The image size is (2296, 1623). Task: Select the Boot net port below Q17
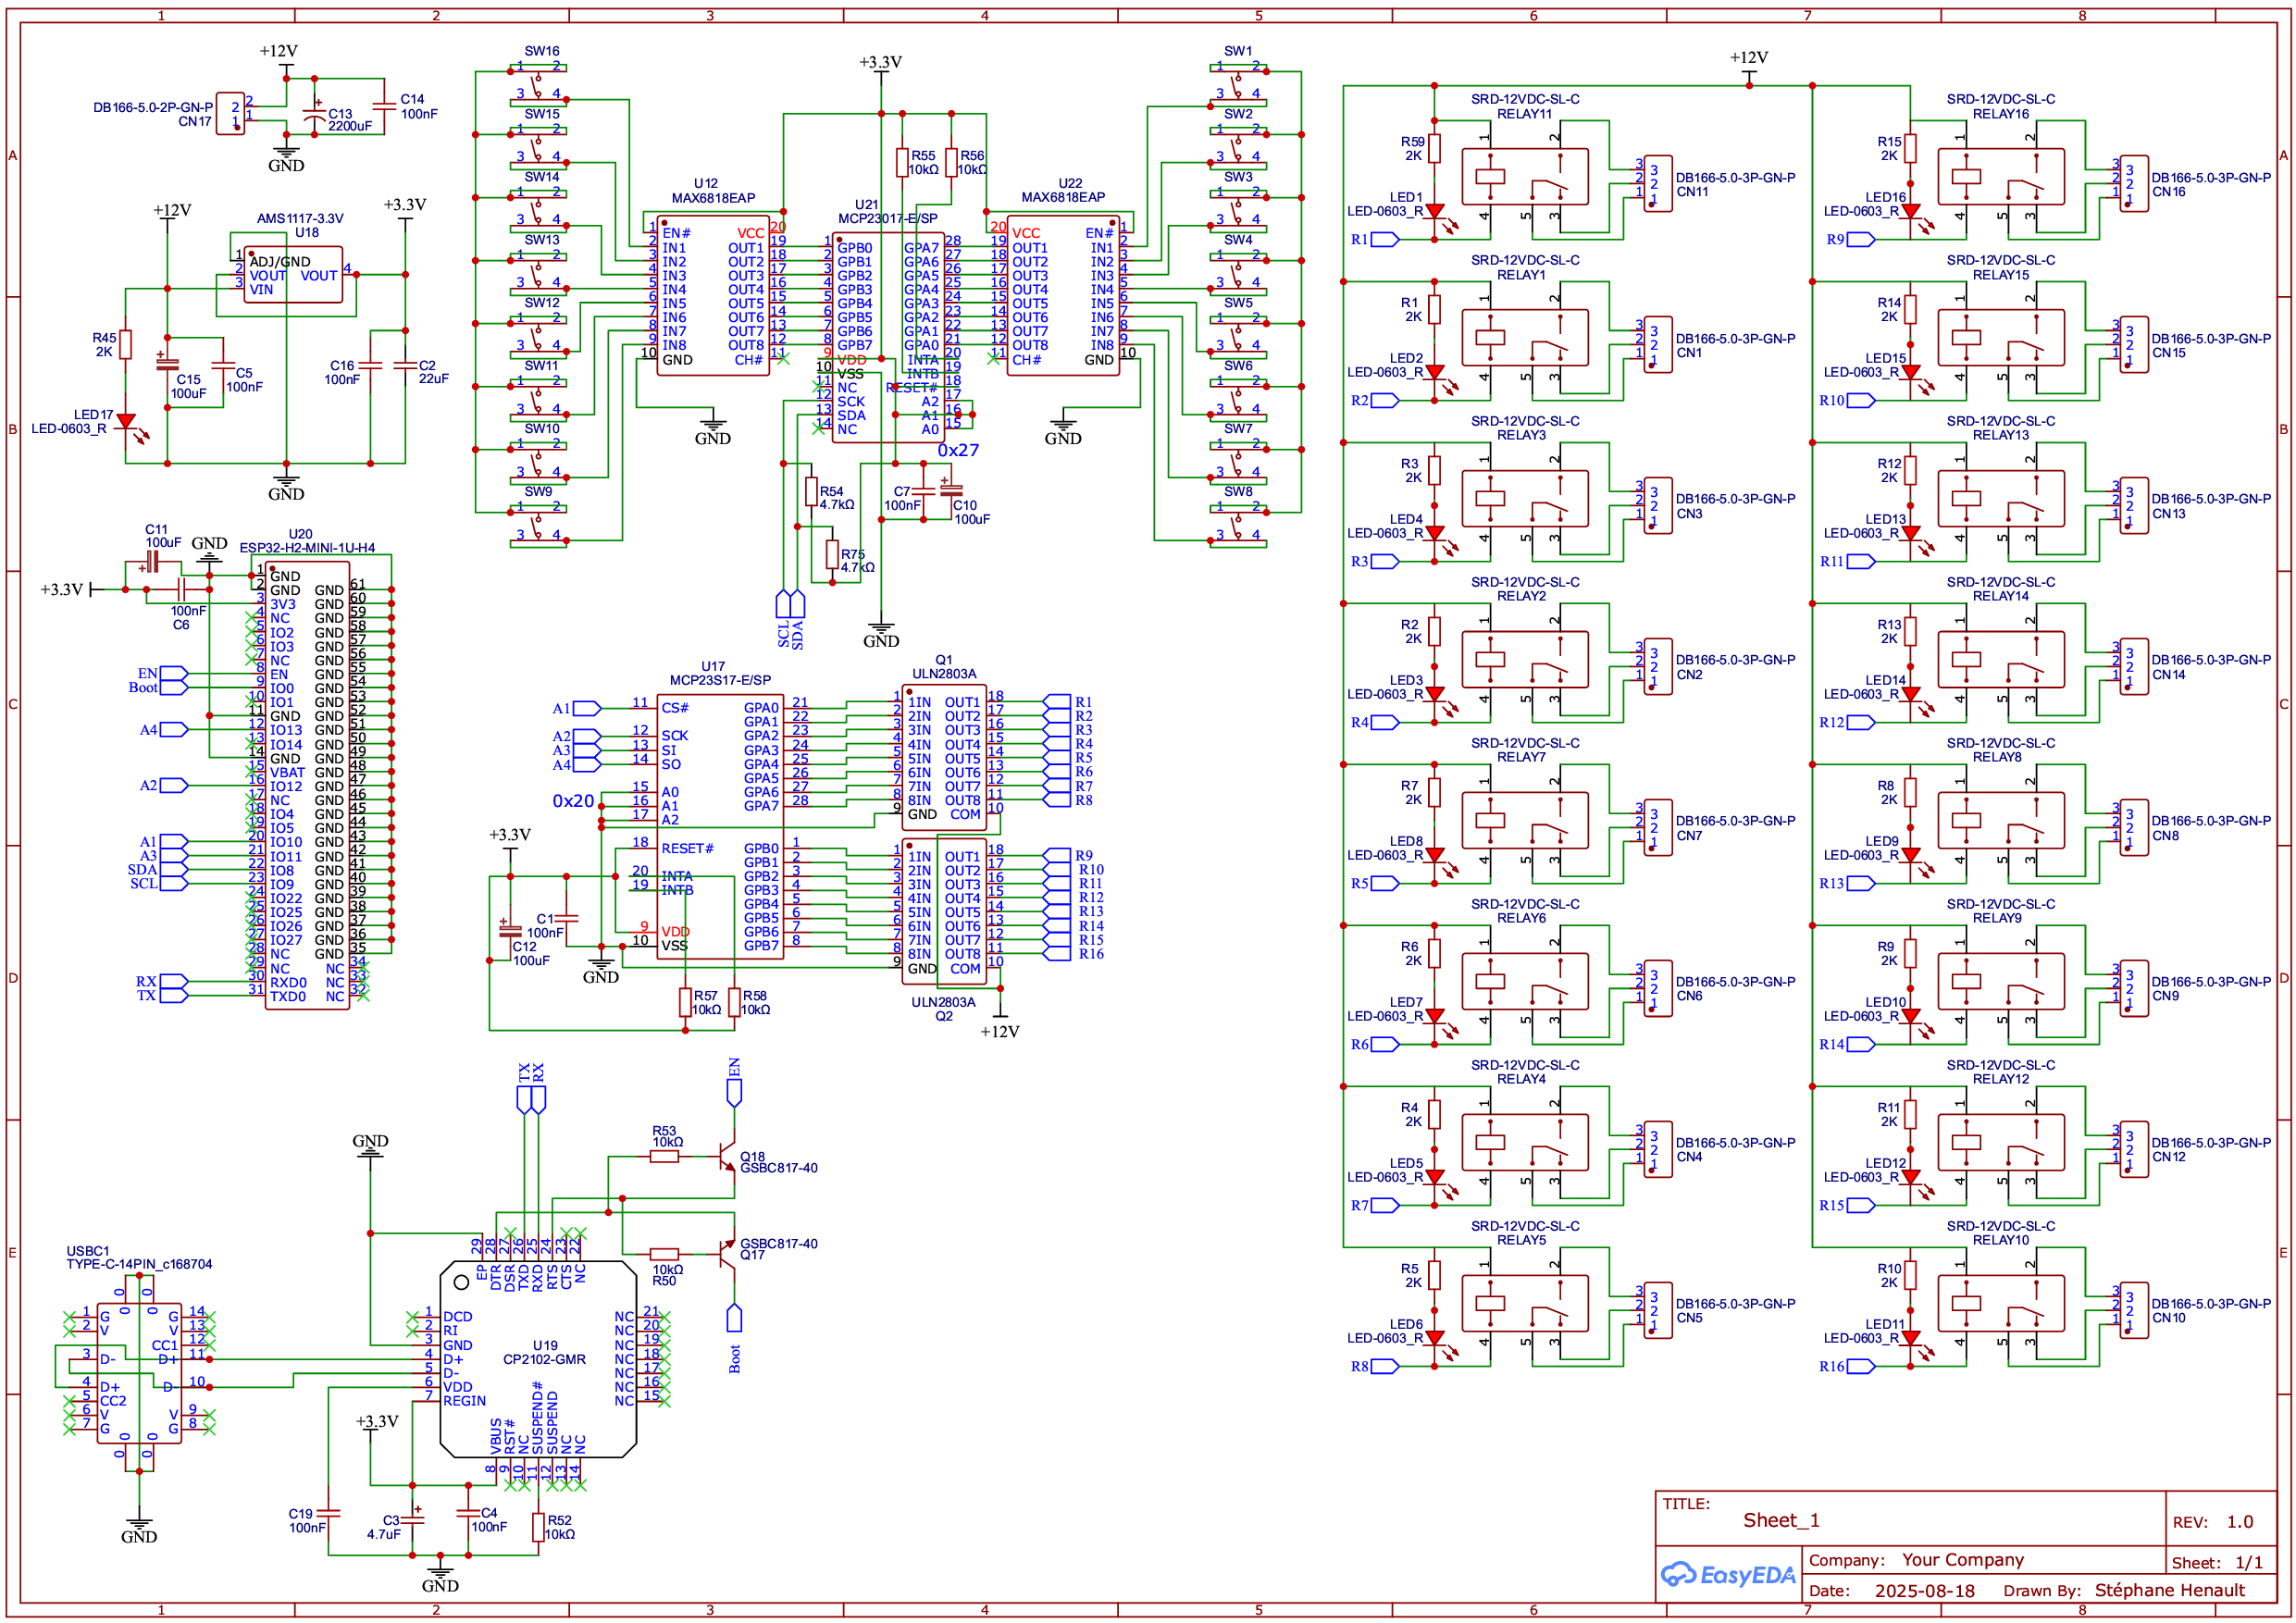click(x=734, y=1319)
